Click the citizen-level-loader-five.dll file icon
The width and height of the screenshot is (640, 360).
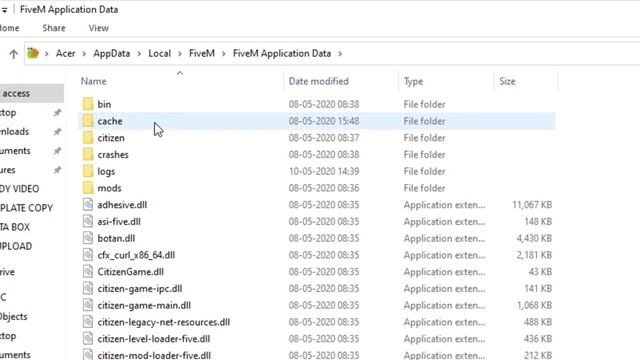pyautogui.click(x=88, y=338)
